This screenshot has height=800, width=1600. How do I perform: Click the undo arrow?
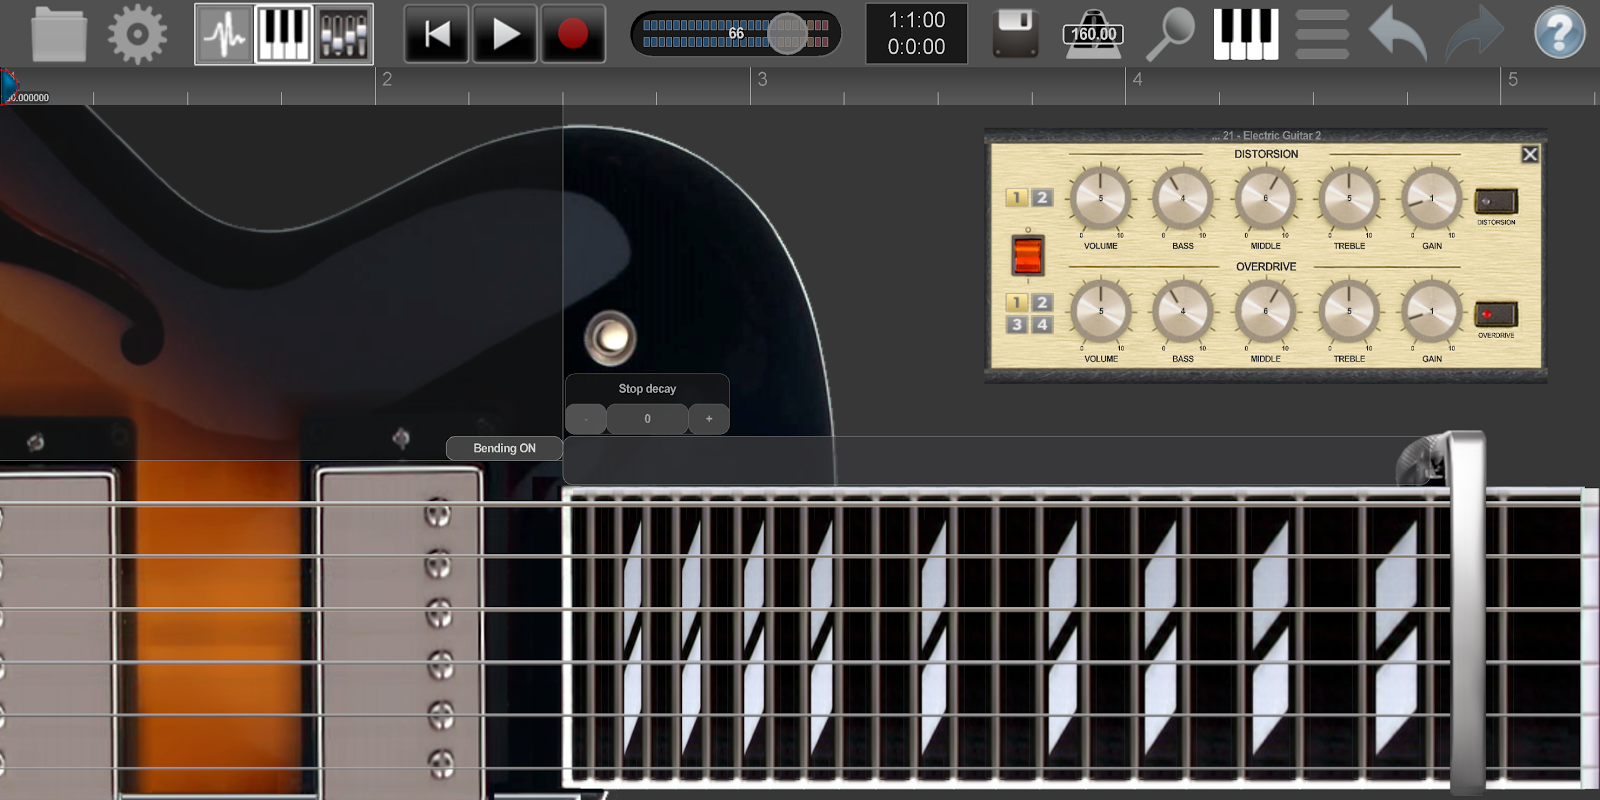coord(1397,34)
